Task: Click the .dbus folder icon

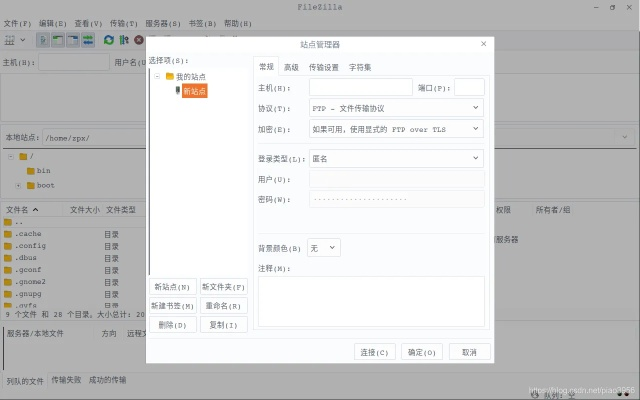Action: pyautogui.click(x=8, y=258)
